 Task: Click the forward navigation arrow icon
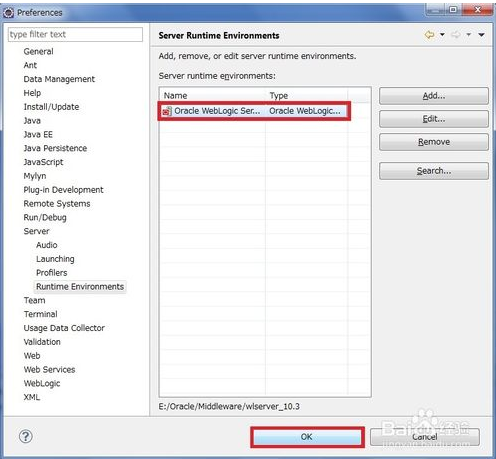point(456,35)
